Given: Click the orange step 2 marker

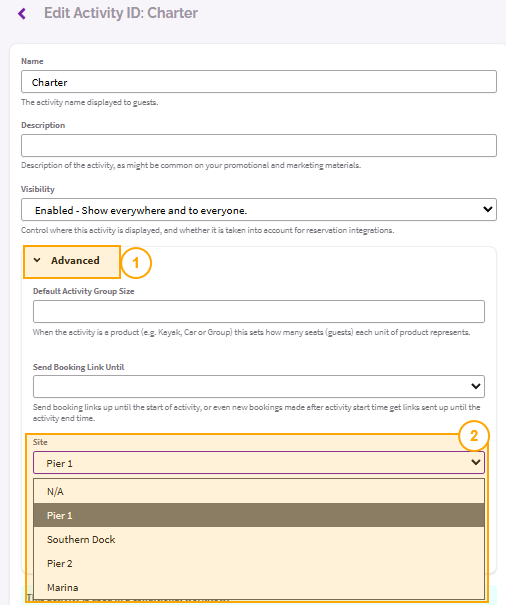Looking at the screenshot, I should tap(474, 436).
